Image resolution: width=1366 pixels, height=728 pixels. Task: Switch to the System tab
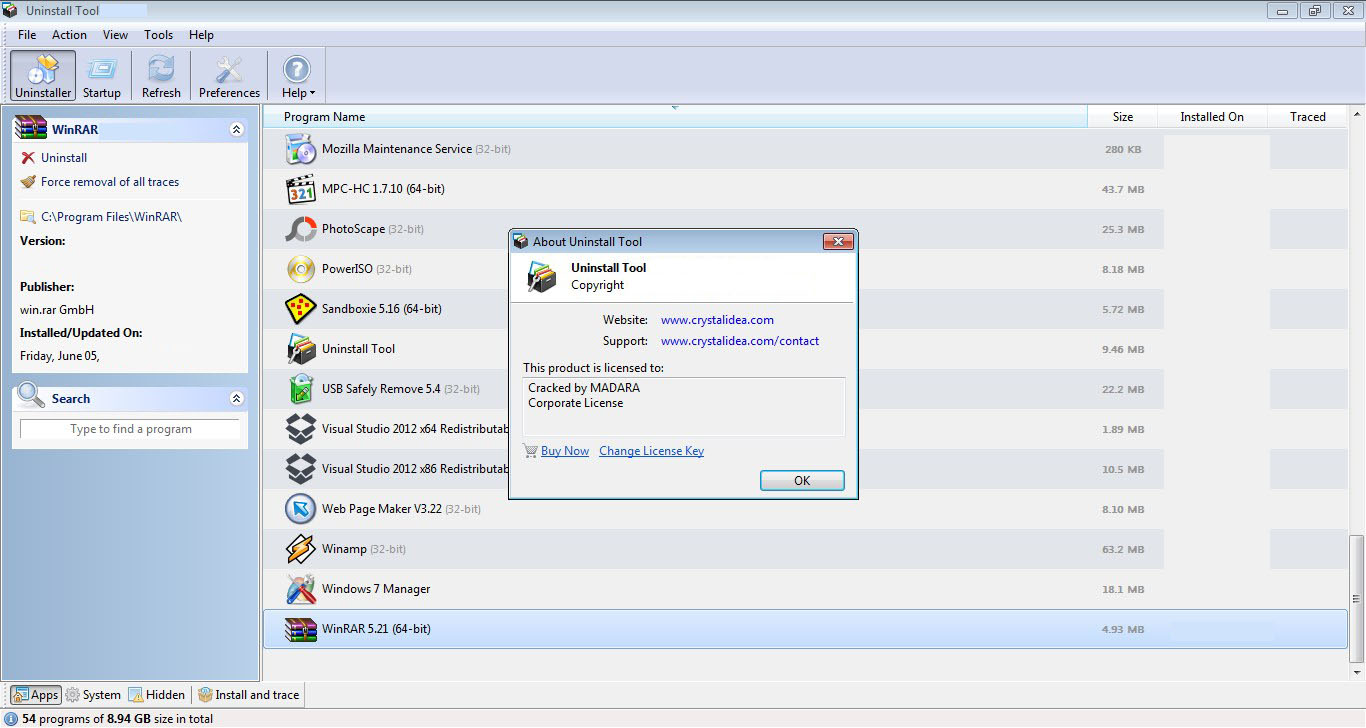[x=93, y=695]
